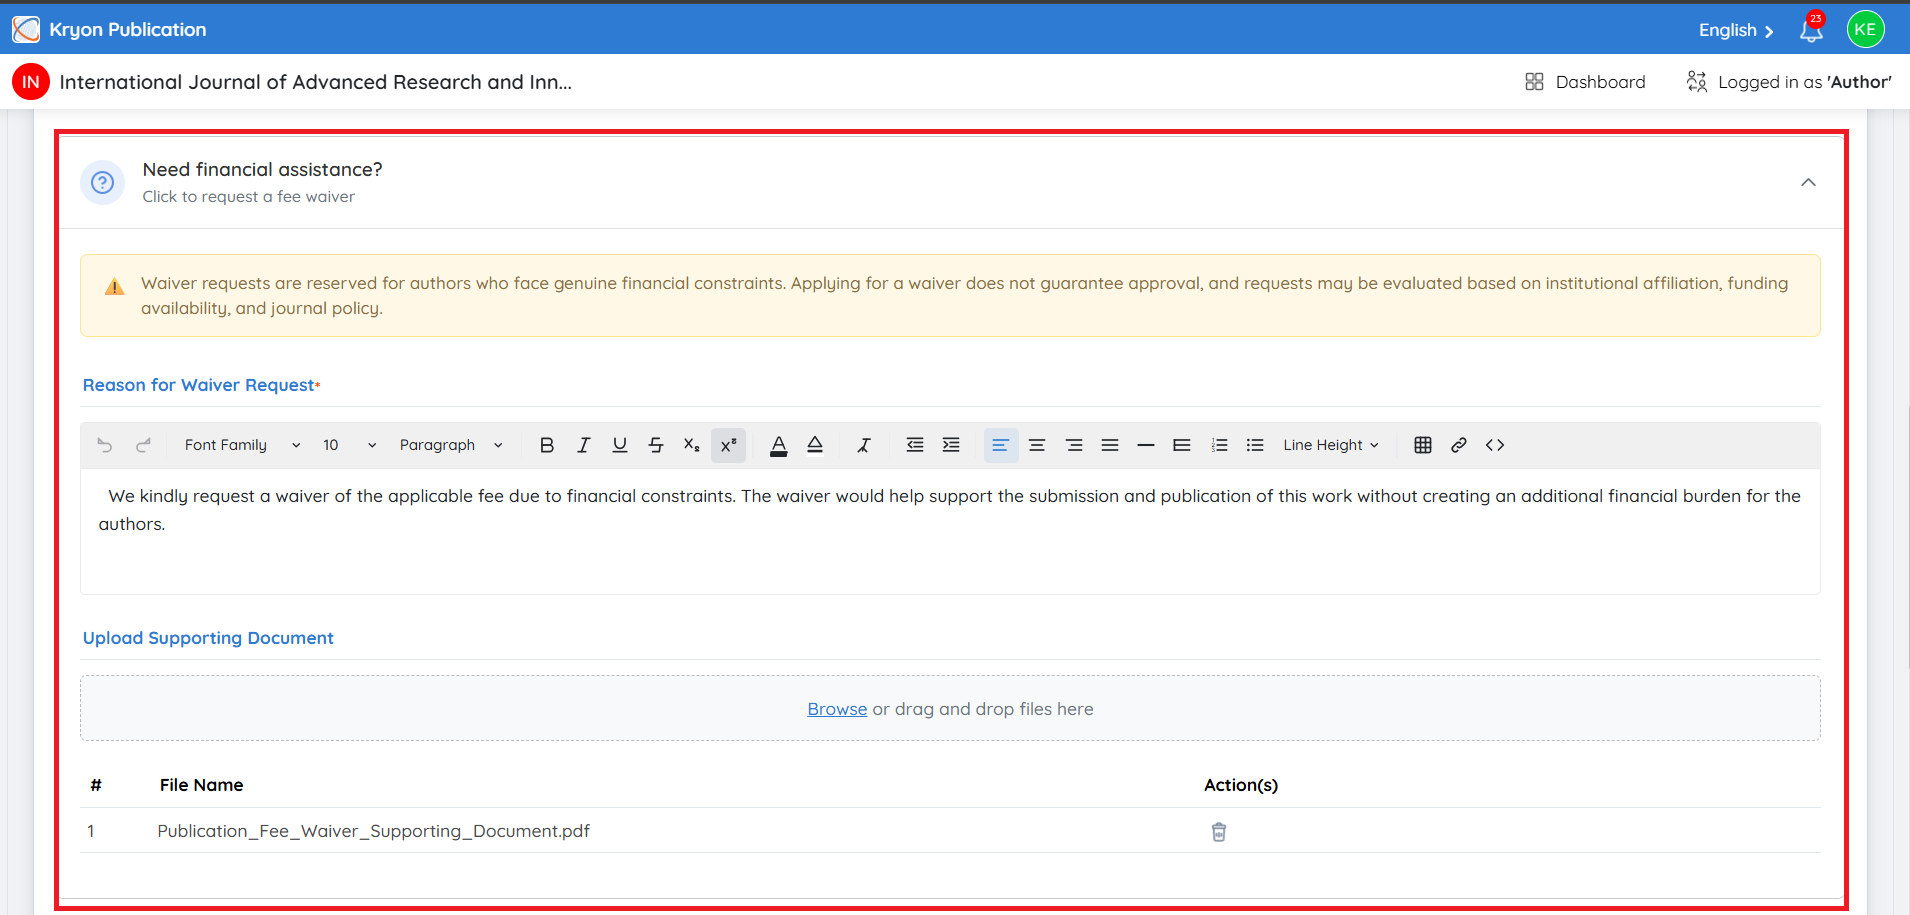
Task: Click the redo arrow in the editor toolbar
Action: click(143, 445)
